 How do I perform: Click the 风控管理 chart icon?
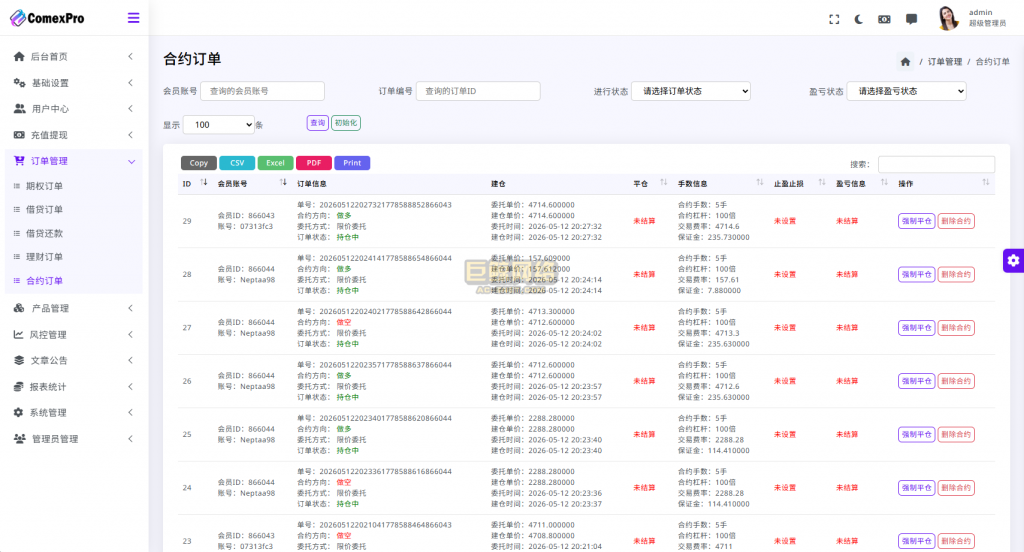[18, 334]
